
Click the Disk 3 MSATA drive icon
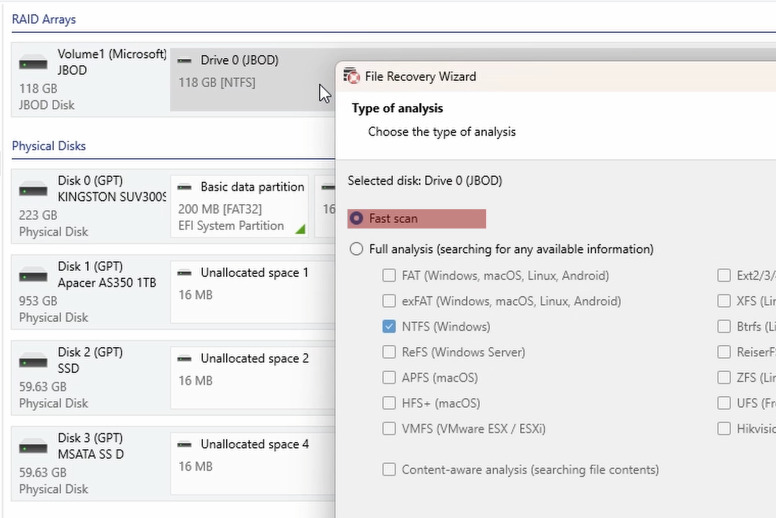click(33, 447)
